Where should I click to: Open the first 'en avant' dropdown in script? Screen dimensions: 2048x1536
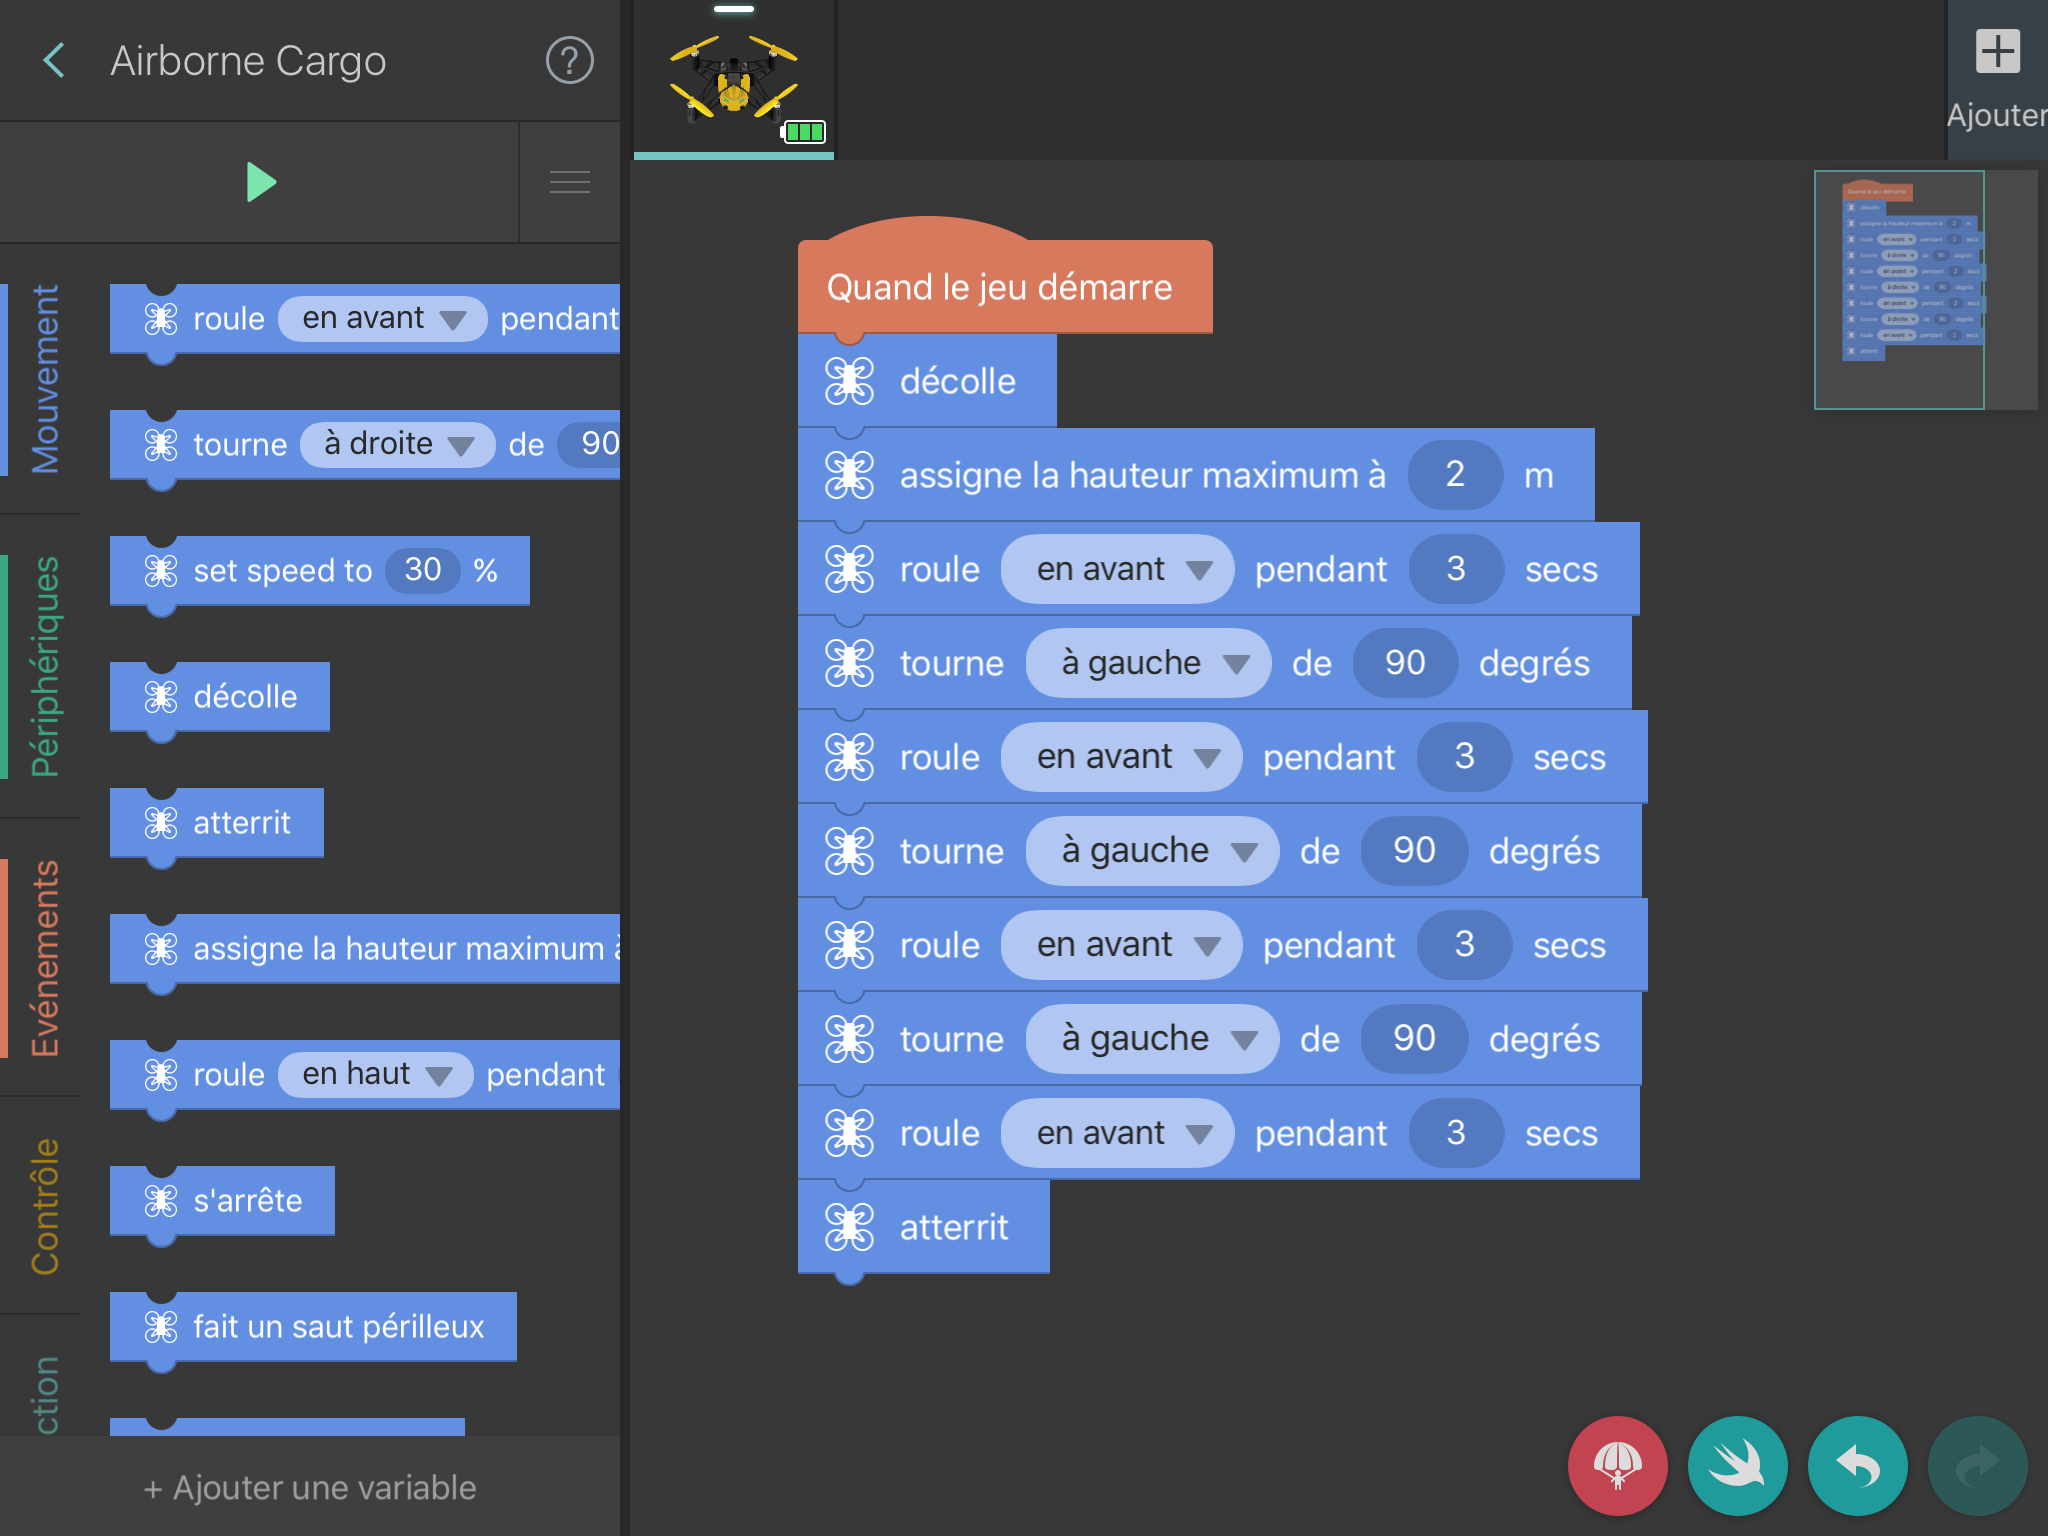1117,569
